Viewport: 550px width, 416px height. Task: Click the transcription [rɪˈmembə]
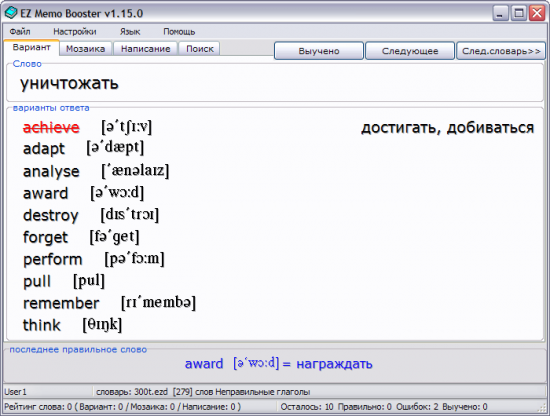158,302
